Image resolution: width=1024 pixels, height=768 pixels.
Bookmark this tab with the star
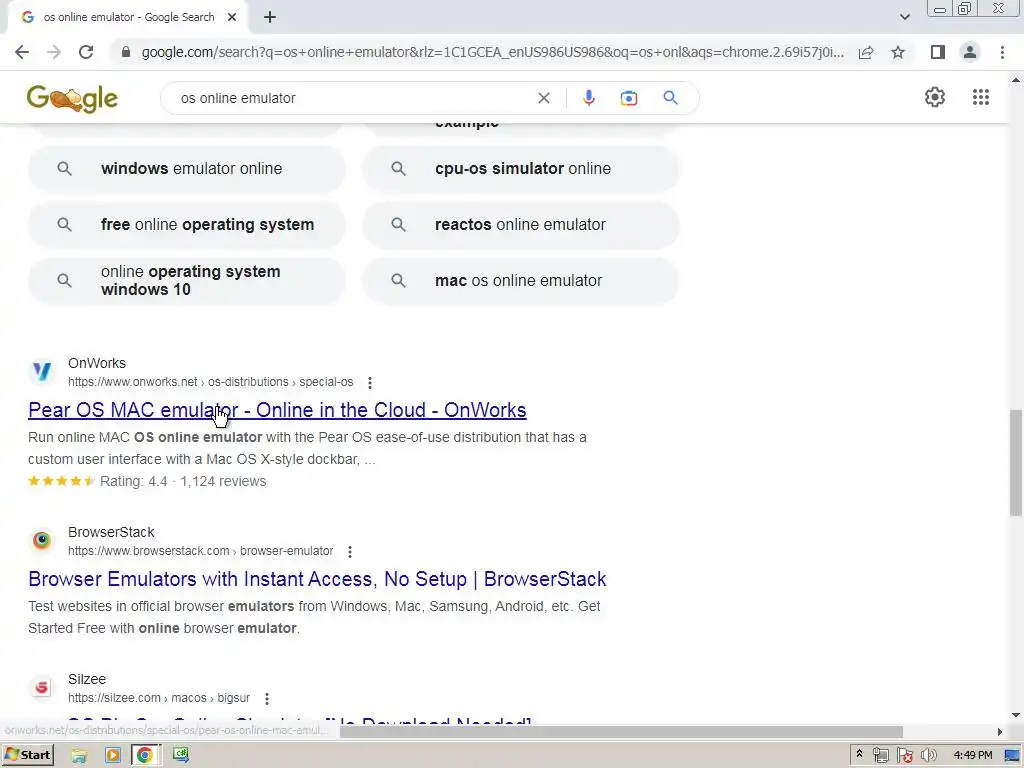click(898, 52)
